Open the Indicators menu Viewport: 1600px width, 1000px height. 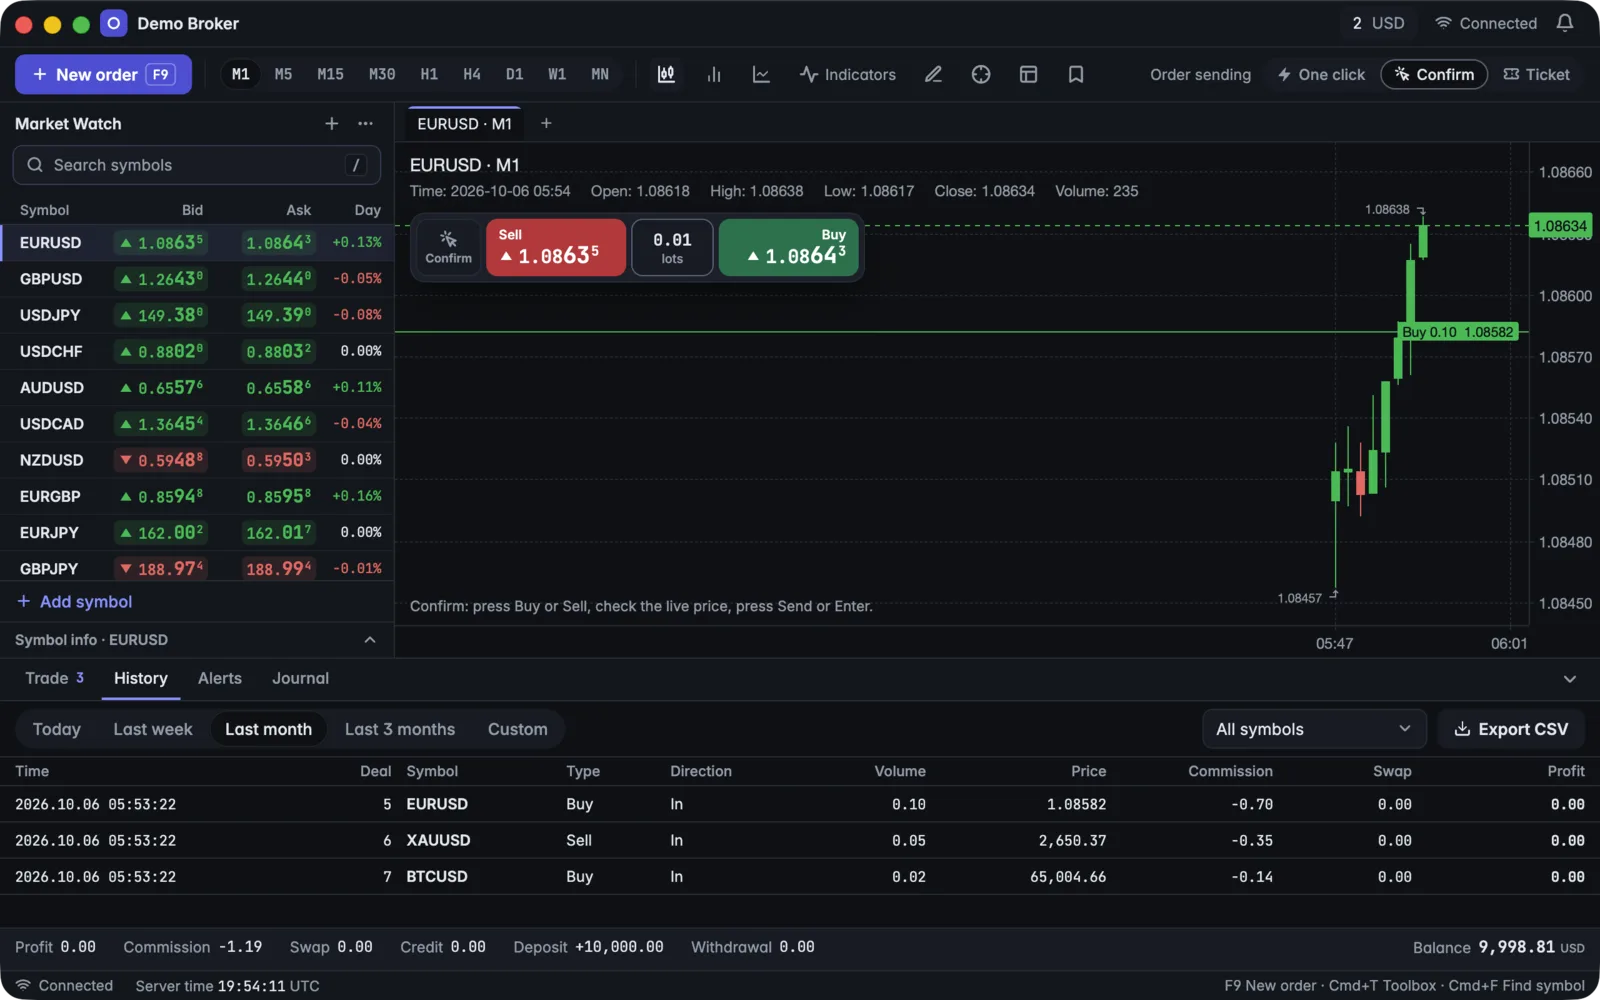(x=848, y=74)
